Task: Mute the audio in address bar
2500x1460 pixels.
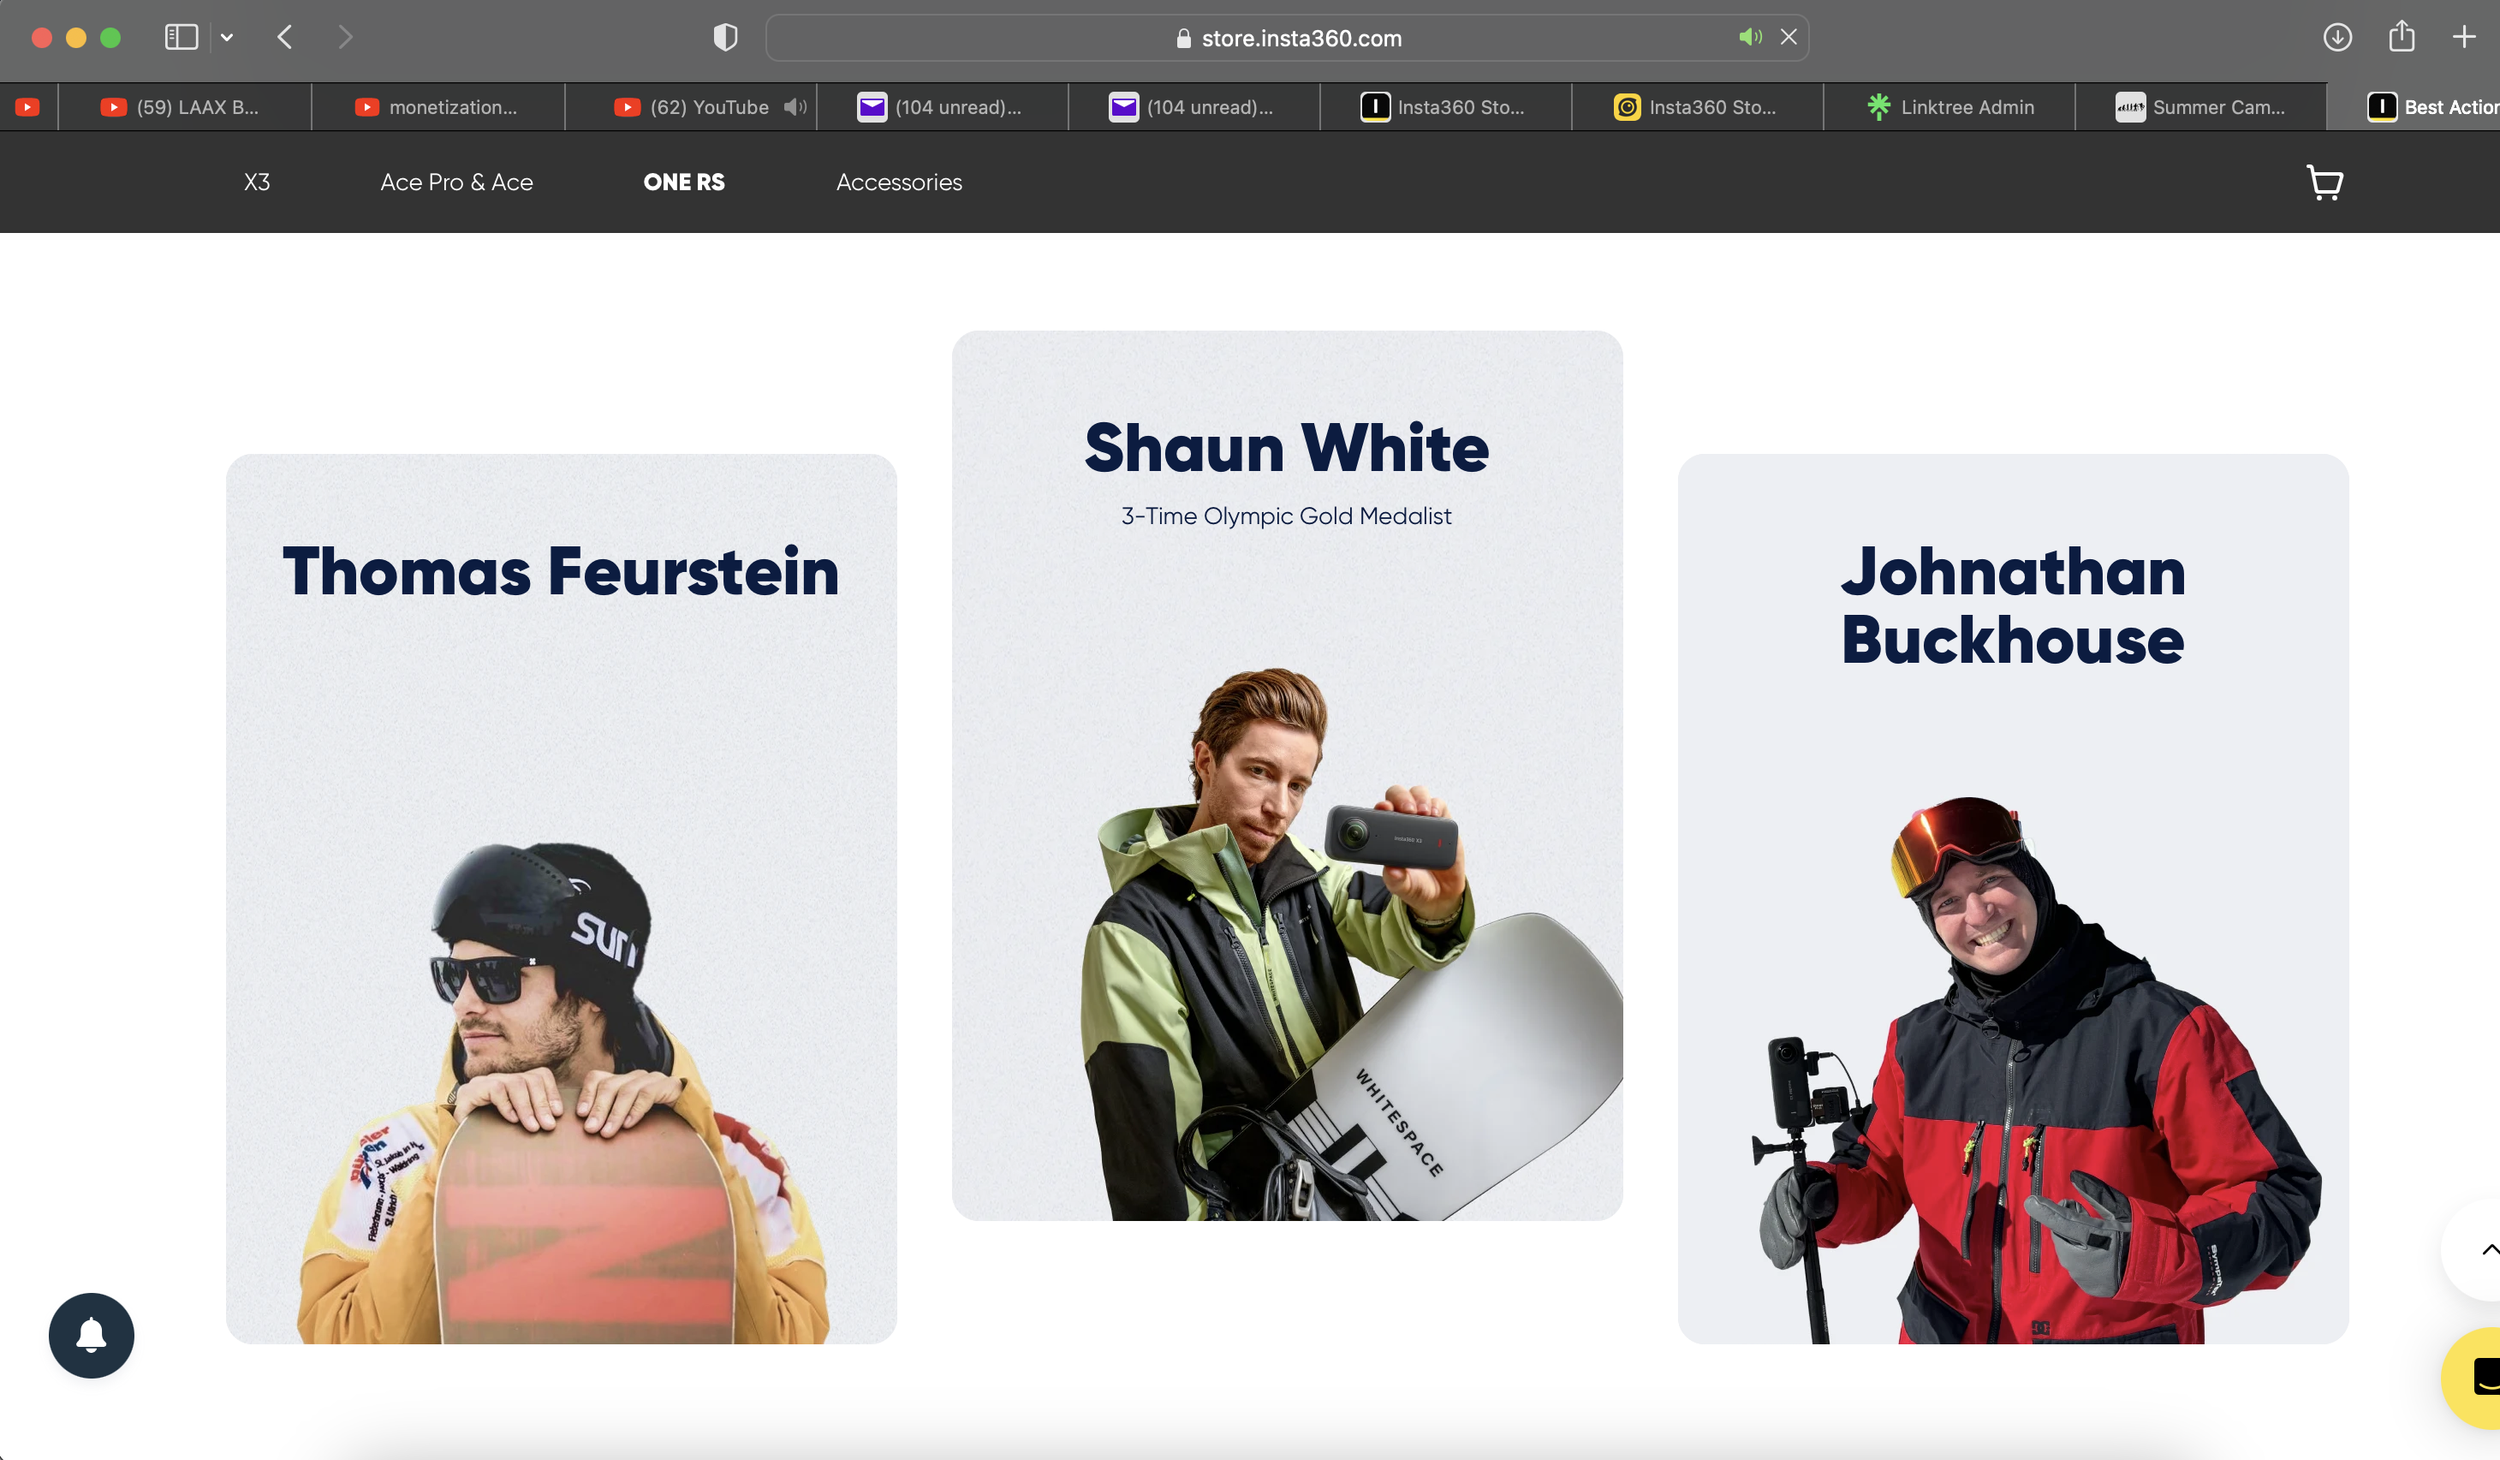Action: tap(1750, 37)
